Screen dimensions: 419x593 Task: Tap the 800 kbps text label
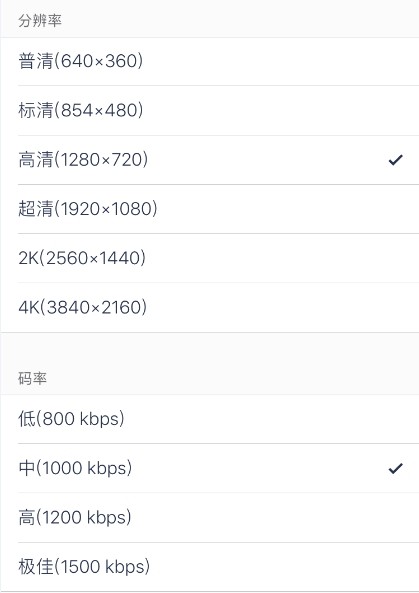(x=81, y=419)
